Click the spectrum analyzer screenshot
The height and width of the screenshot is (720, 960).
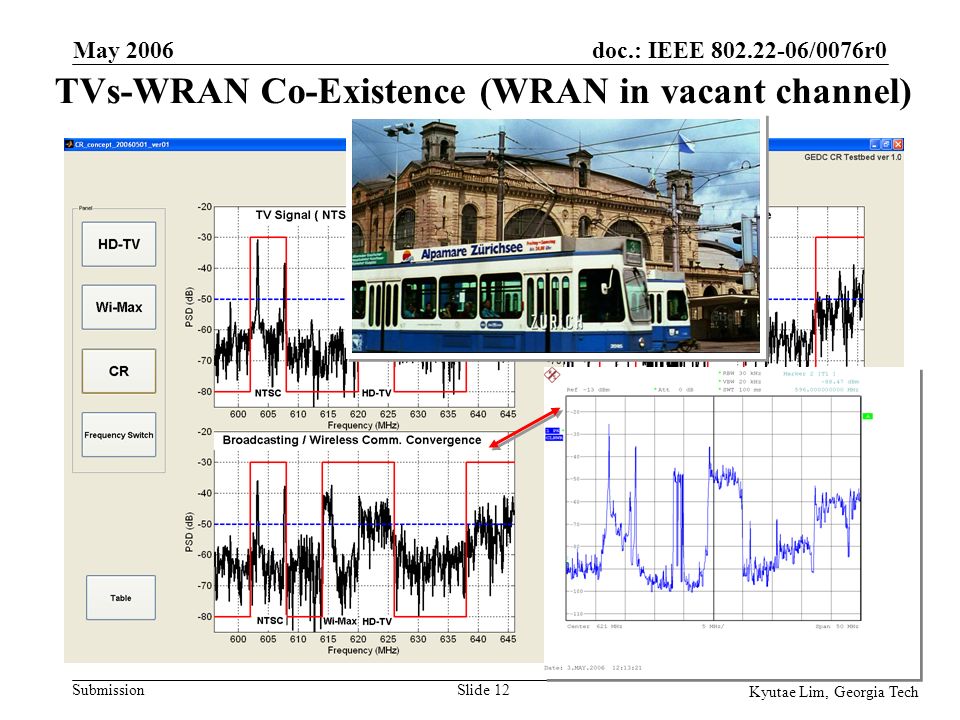pyautogui.click(x=732, y=522)
